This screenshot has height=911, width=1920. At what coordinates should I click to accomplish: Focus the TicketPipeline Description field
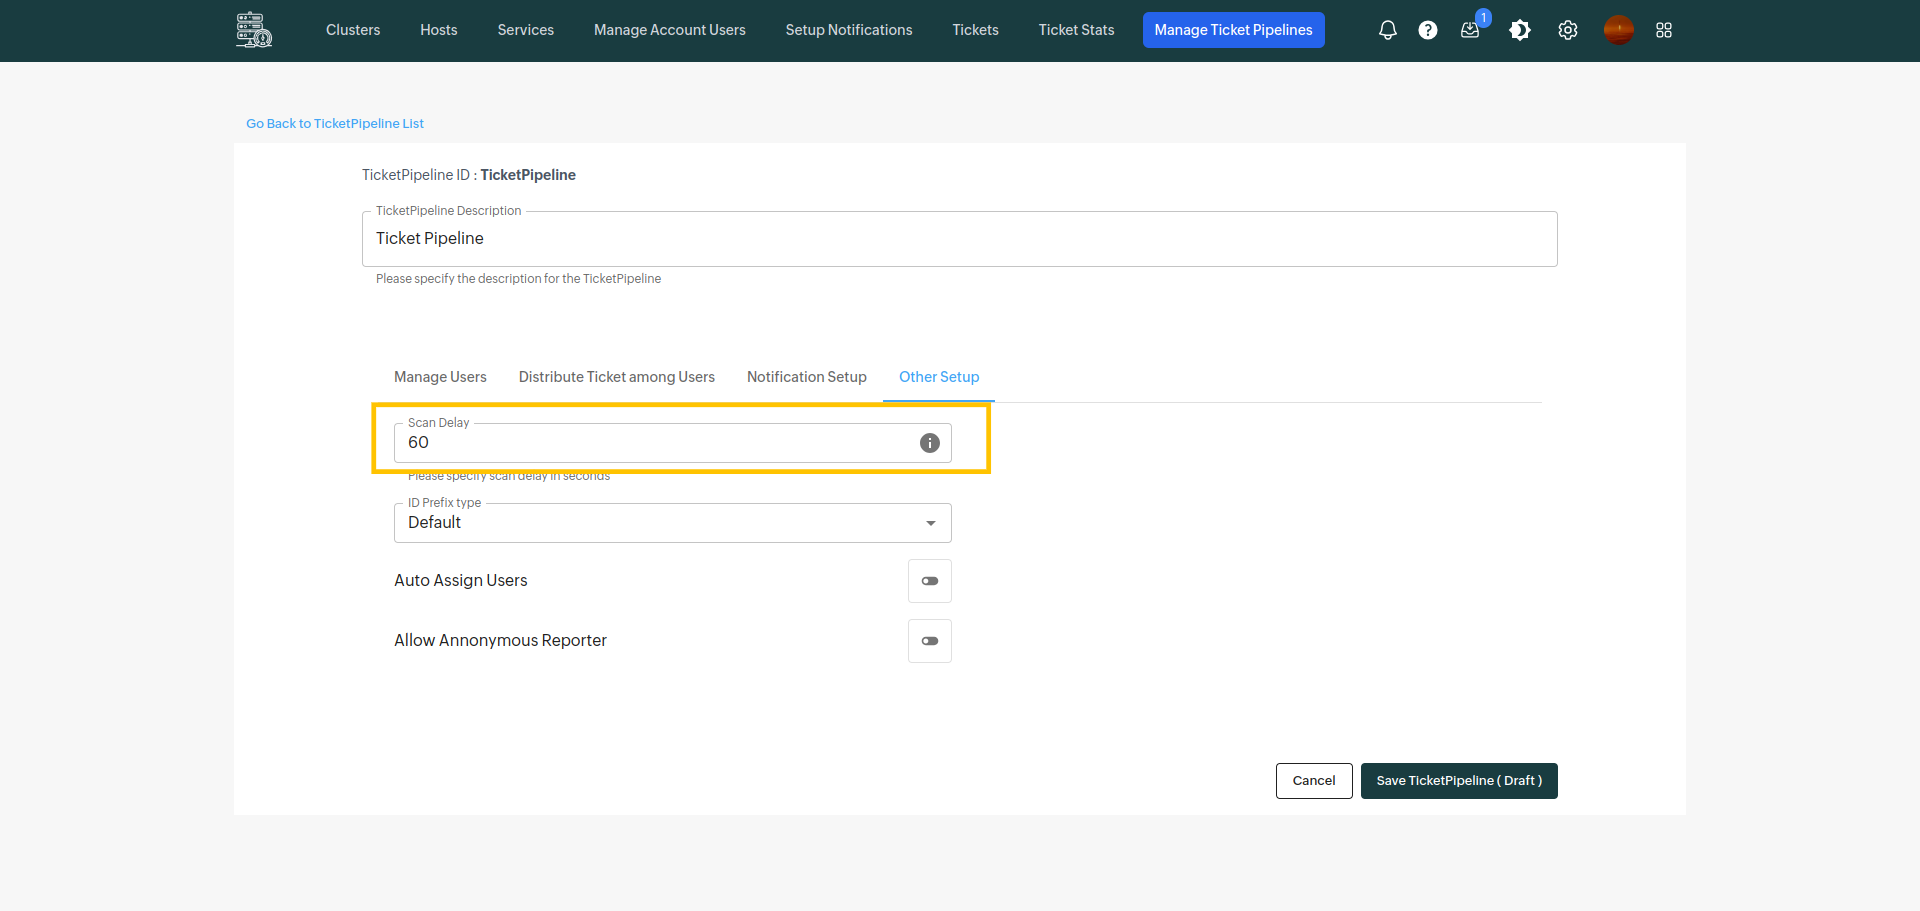click(960, 239)
